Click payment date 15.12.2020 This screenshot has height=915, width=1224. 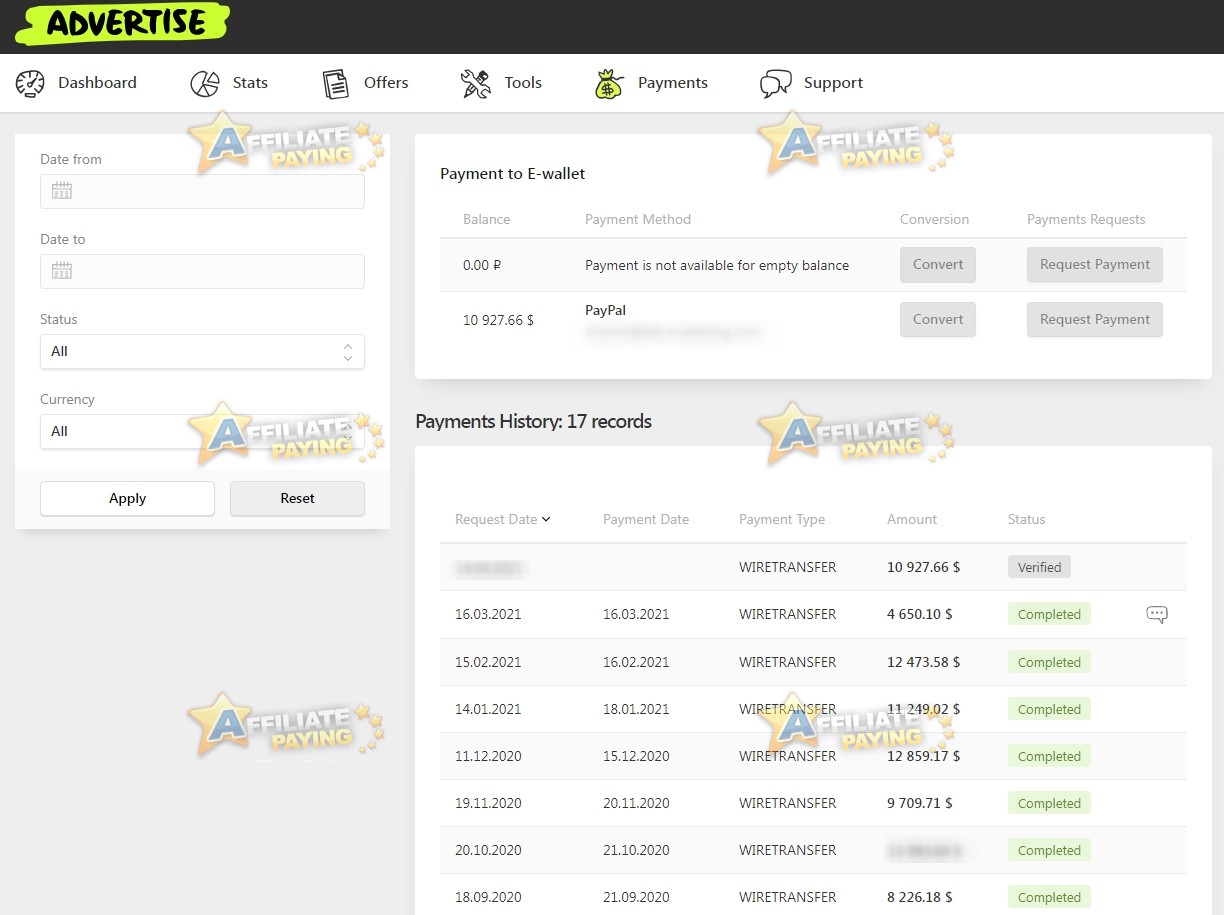point(636,756)
